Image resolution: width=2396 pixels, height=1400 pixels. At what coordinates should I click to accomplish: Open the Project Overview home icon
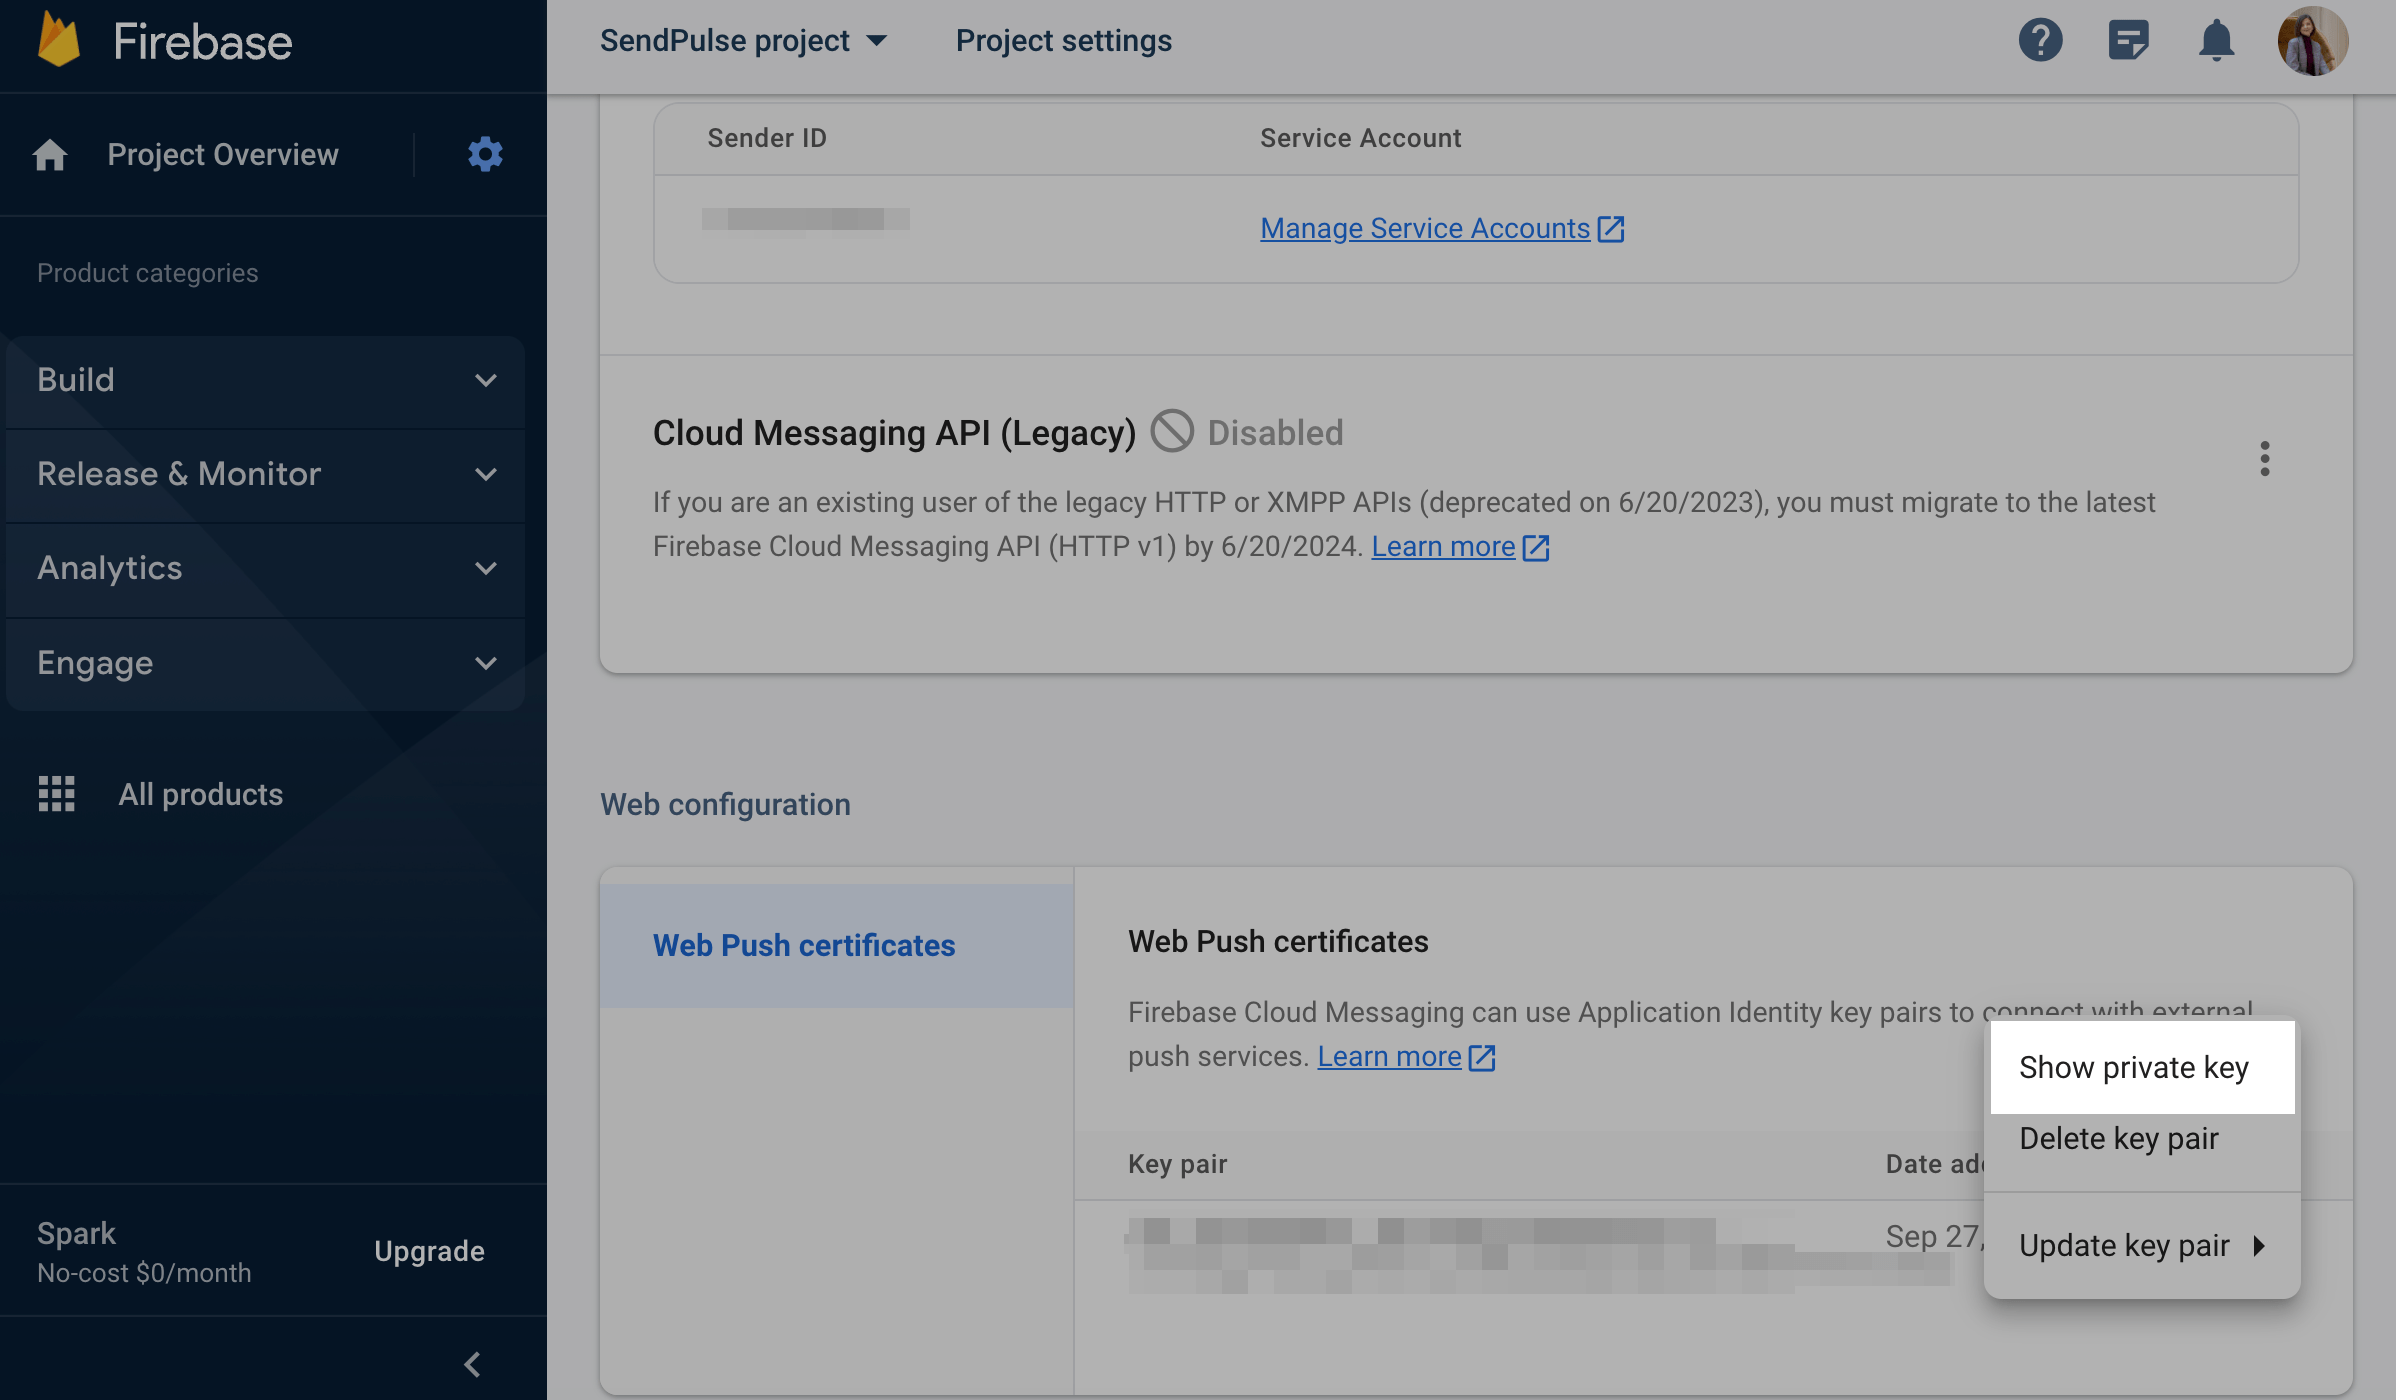[x=50, y=155]
